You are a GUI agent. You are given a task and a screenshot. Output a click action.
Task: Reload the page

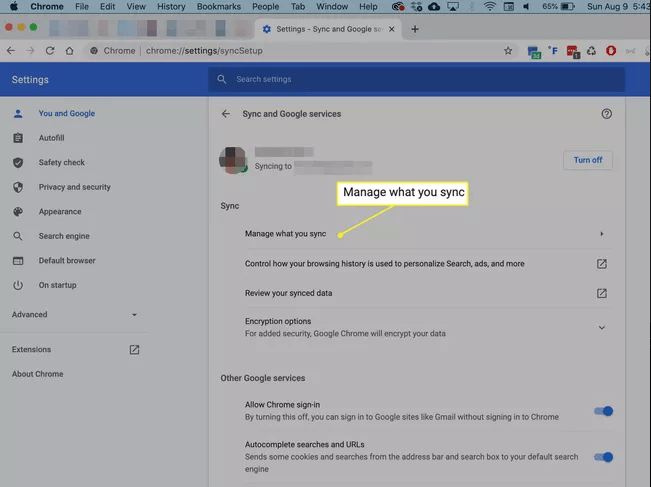point(50,51)
